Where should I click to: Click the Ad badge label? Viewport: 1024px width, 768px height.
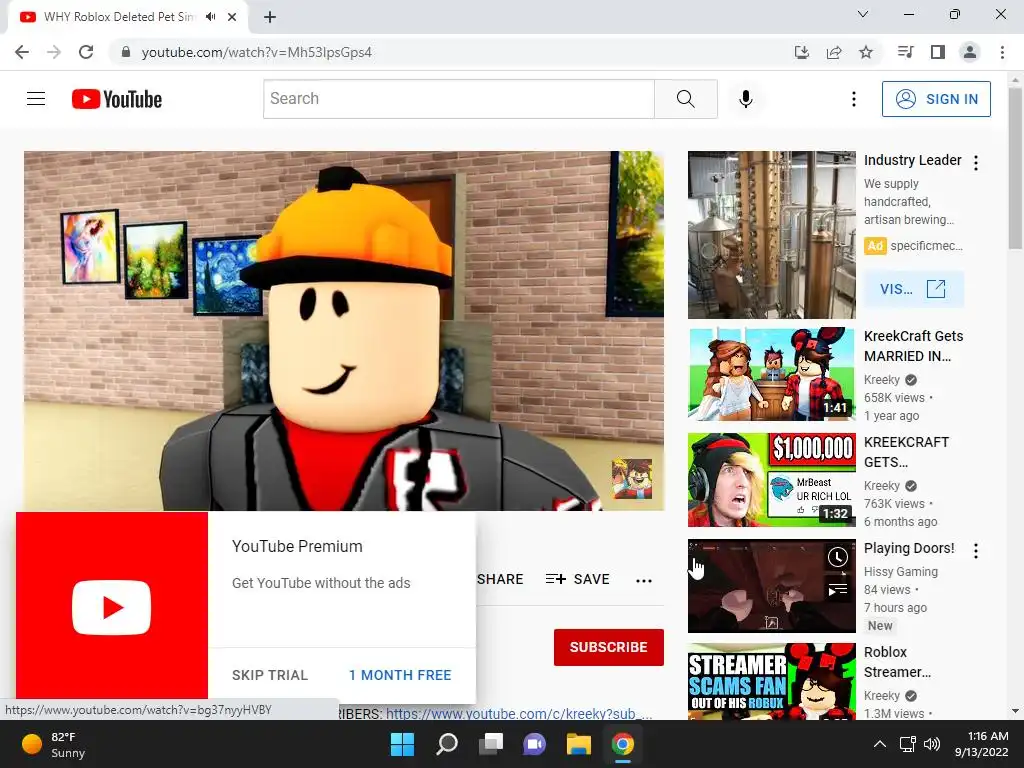coord(875,246)
